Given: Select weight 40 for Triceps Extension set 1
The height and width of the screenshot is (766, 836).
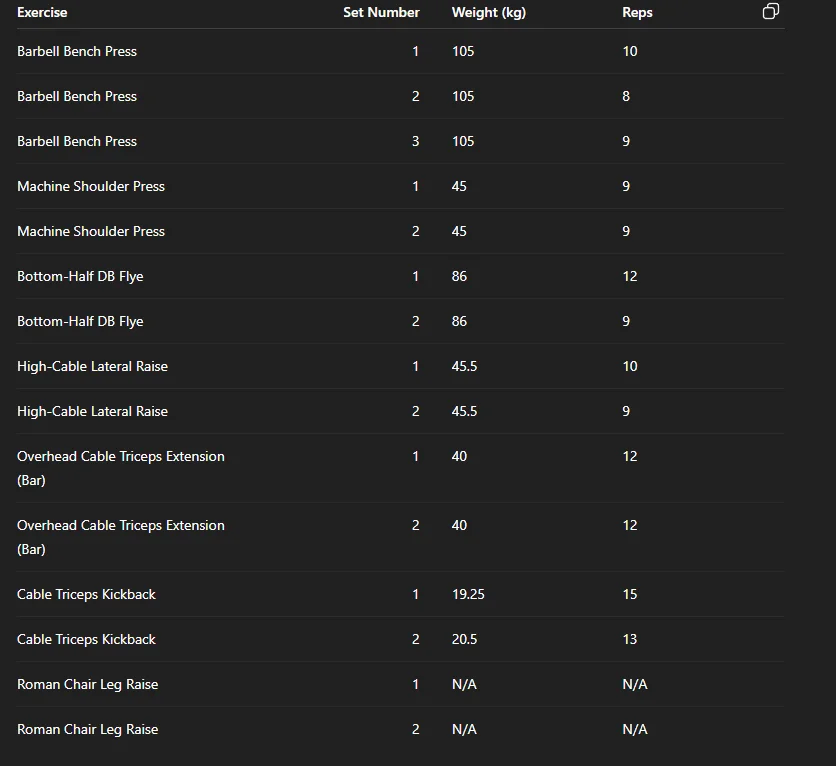Looking at the screenshot, I should pyautogui.click(x=459, y=456).
